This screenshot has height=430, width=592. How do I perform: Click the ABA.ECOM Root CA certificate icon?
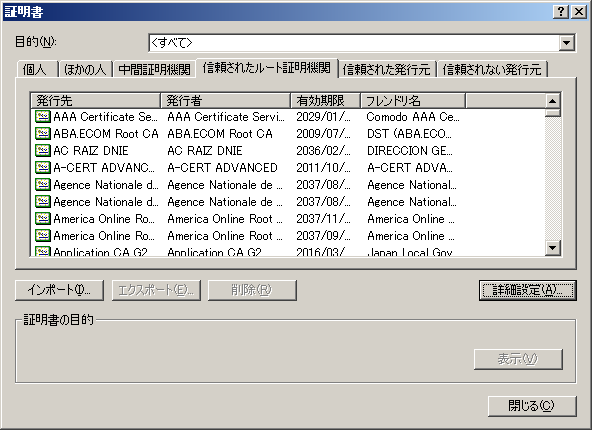[43, 133]
